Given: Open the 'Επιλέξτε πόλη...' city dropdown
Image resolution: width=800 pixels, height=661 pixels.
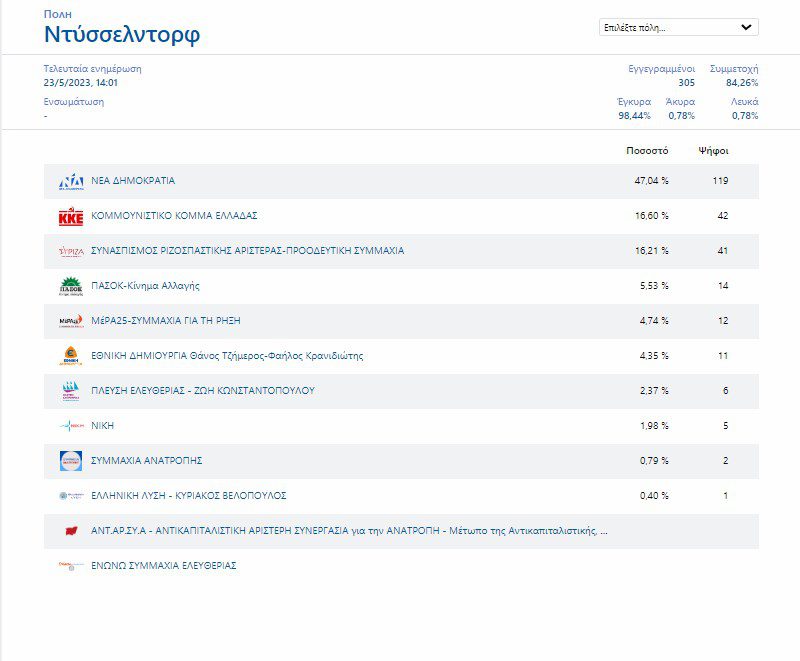Looking at the screenshot, I should [679, 27].
